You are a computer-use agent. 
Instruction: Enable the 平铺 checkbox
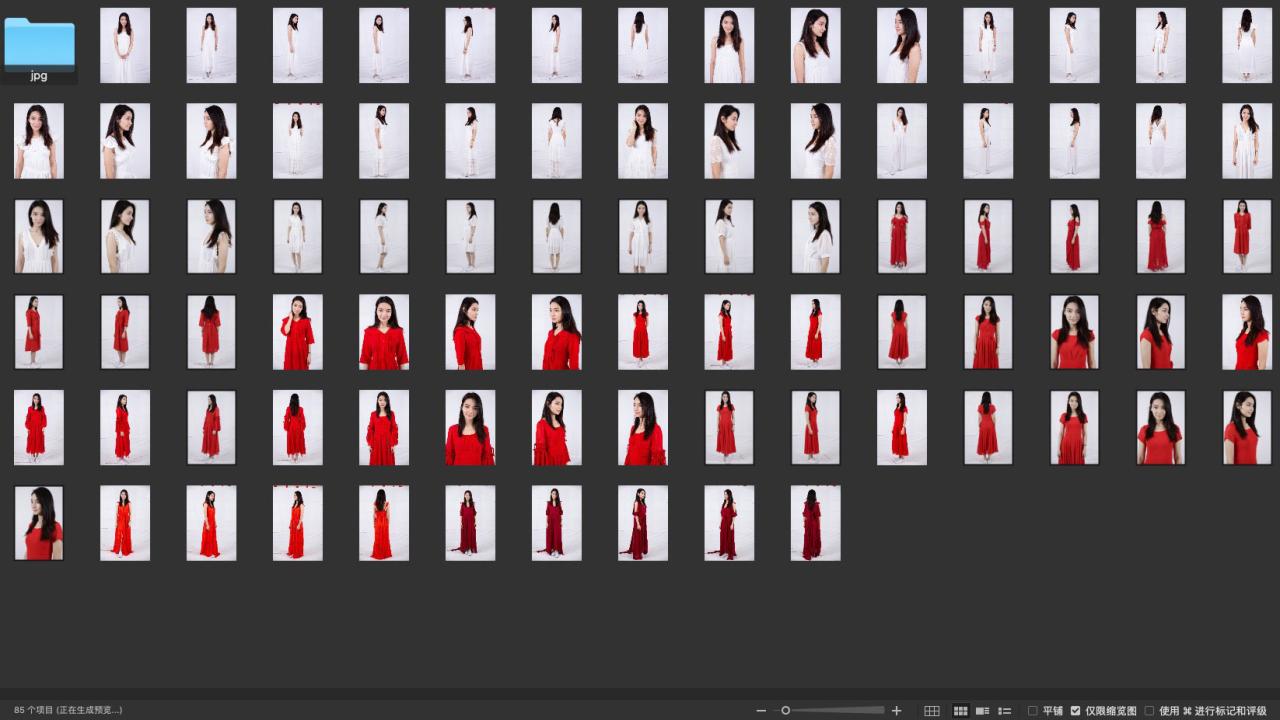(x=1033, y=711)
